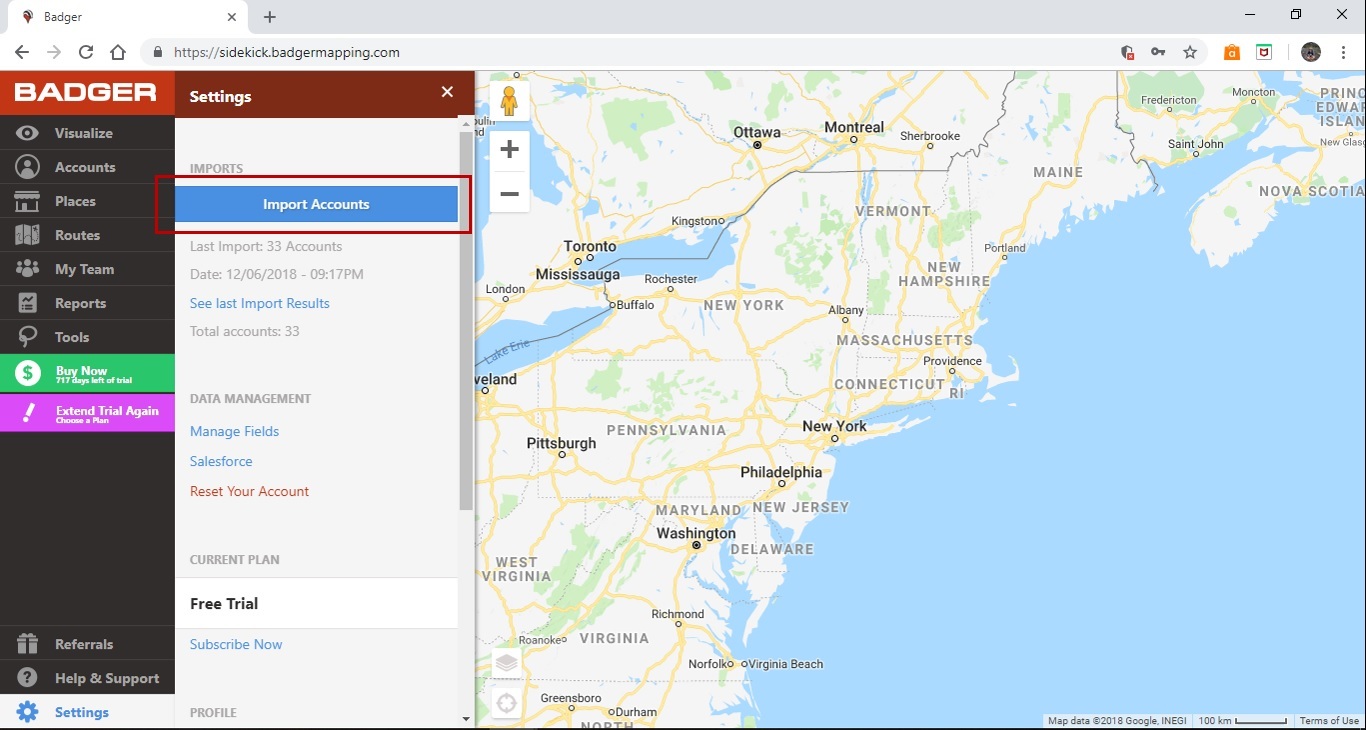
Task: Click the key password icon in address bar
Action: click(x=1158, y=52)
